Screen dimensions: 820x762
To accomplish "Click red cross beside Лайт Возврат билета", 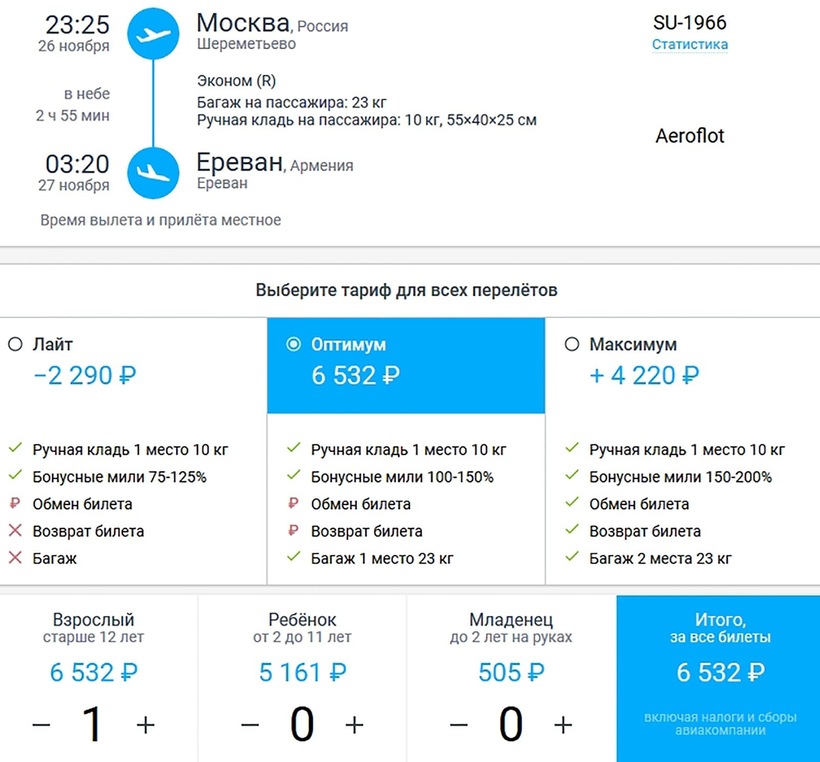I will (x=15, y=531).
